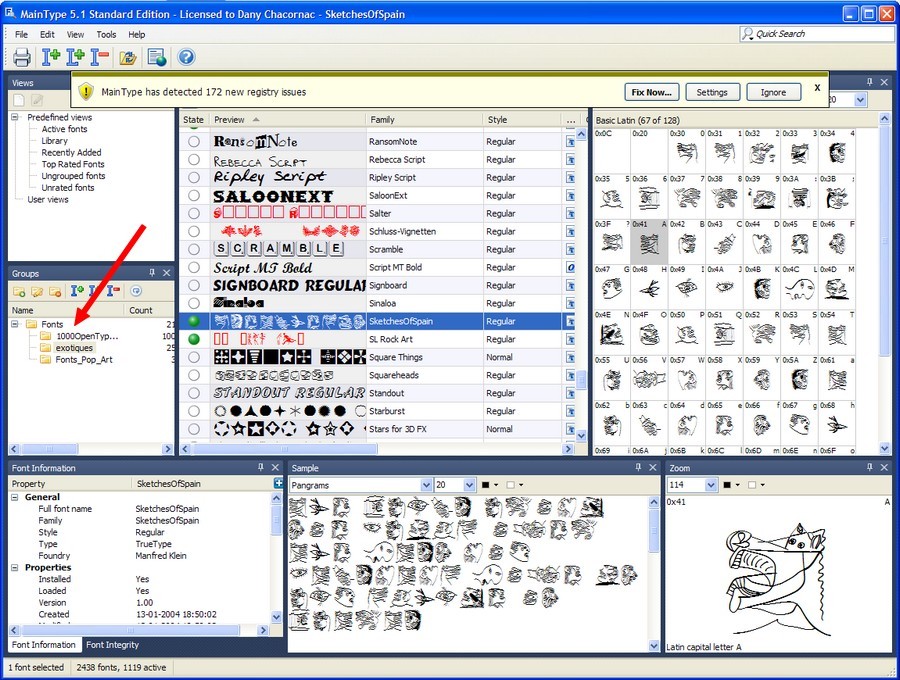Click the green-plus font icon in Groups toolbar
The height and width of the screenshot is (680, 900).
click(77, 292)
